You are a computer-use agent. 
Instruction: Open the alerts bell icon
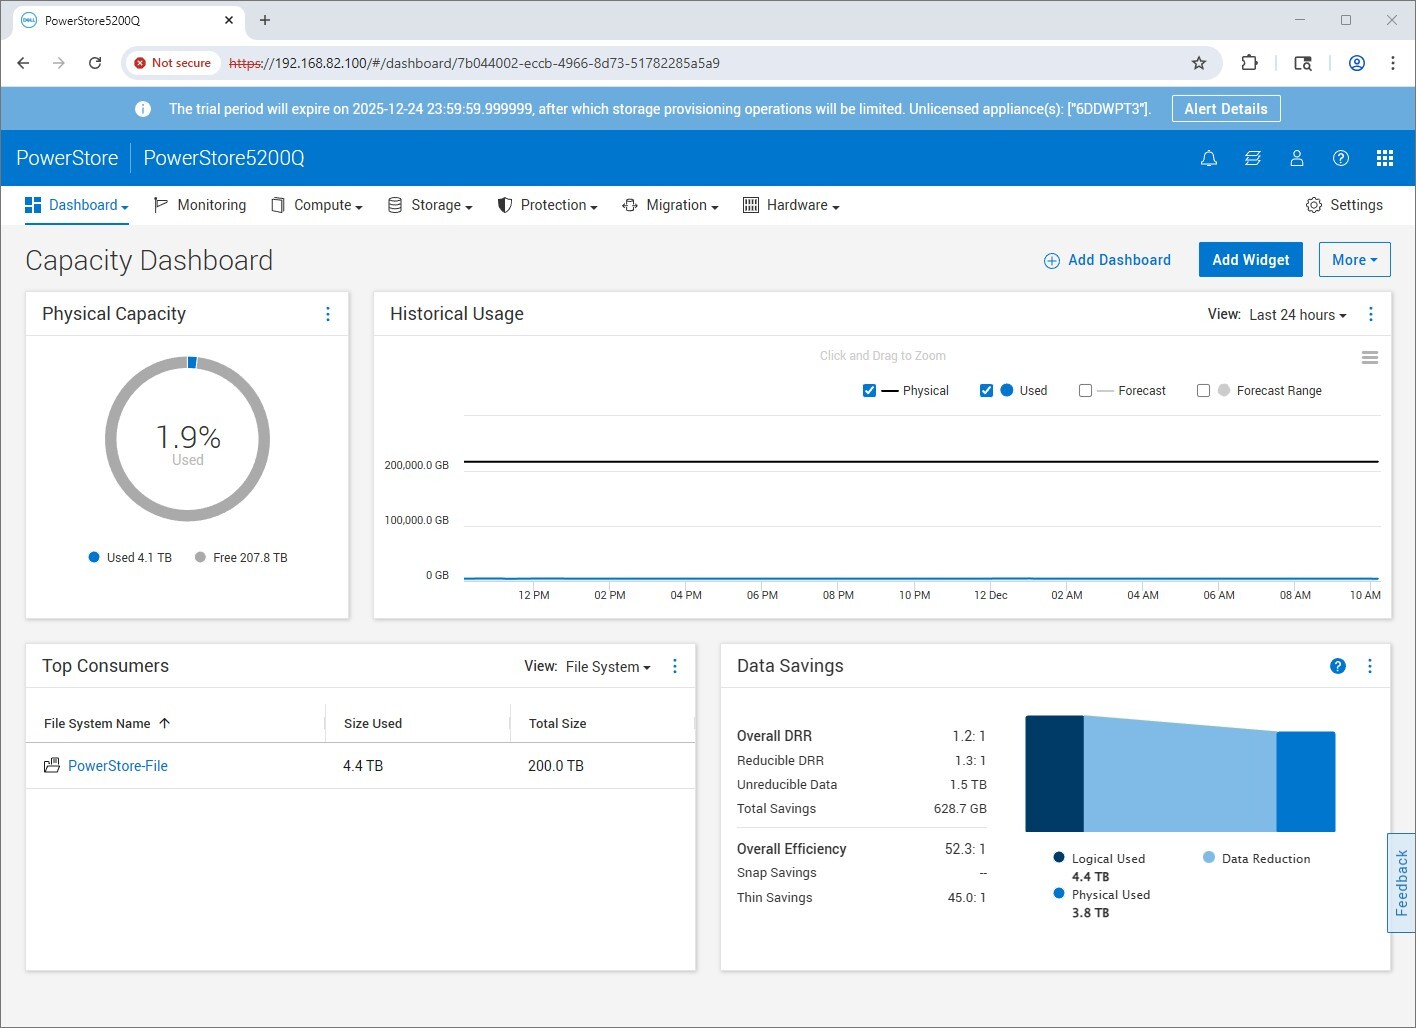1209,158
